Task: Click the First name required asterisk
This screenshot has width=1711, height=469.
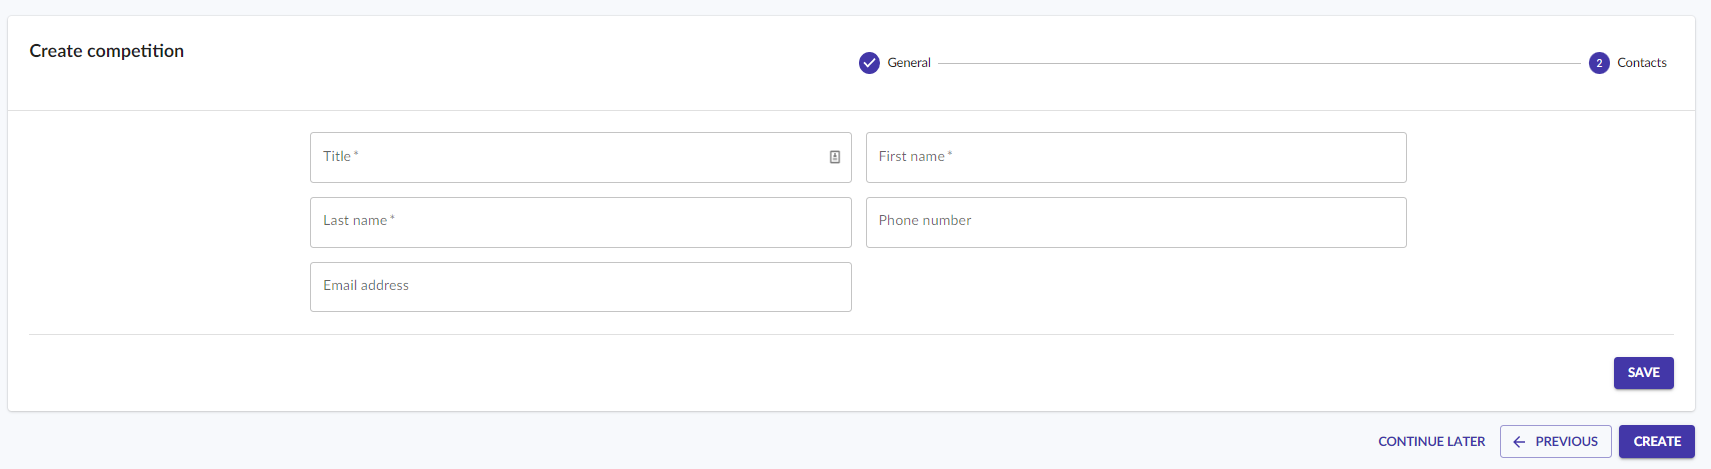Action: (950, 154)
